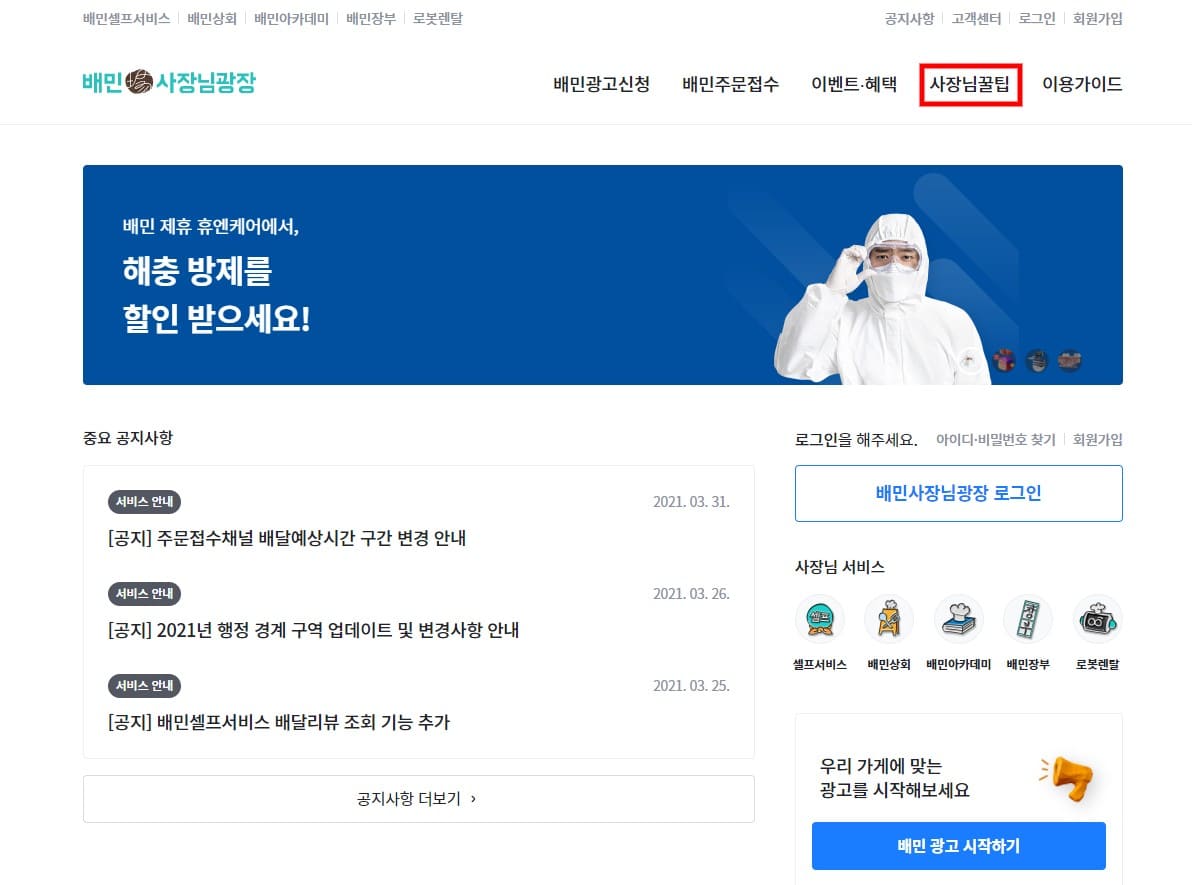The width and height of the screenshot is (1192, 885).
Task: Click the date text 2021. 03. 26.
Action: tap(691, 594)
